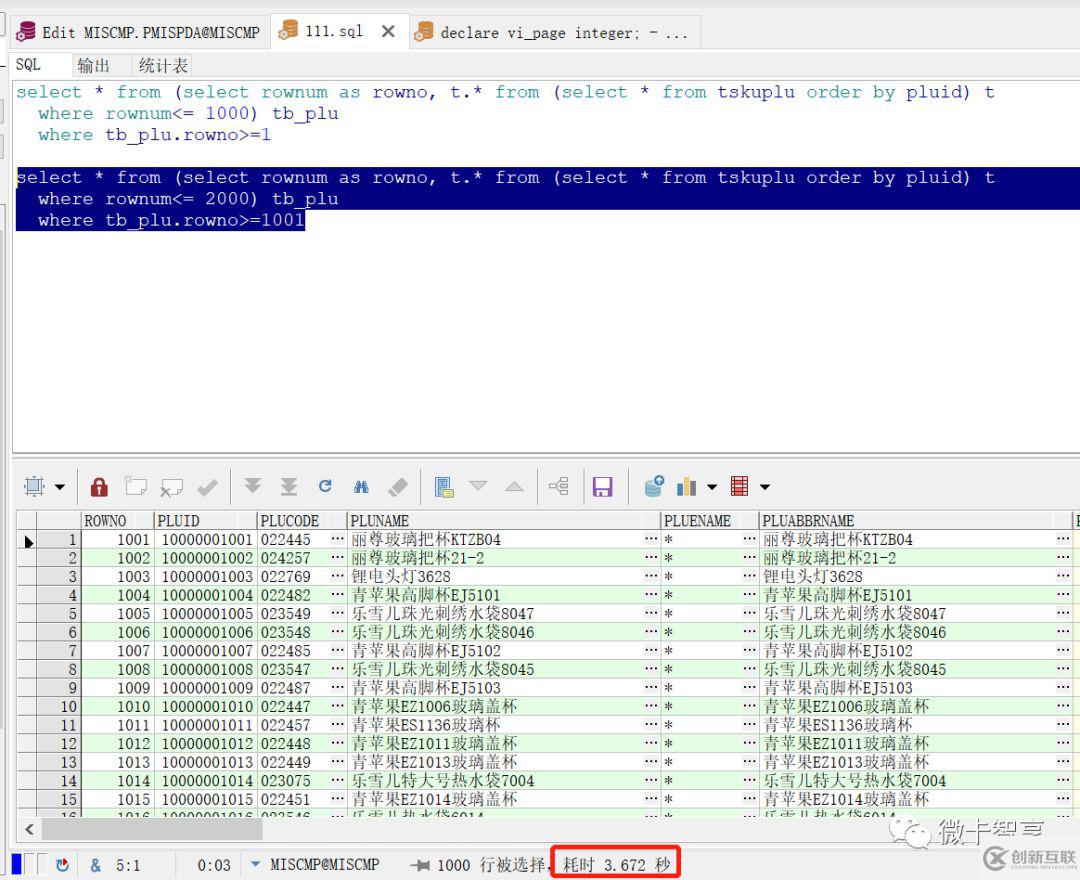
Task: Click the fetch next page arrow icon
Action: tap(253, 486)
